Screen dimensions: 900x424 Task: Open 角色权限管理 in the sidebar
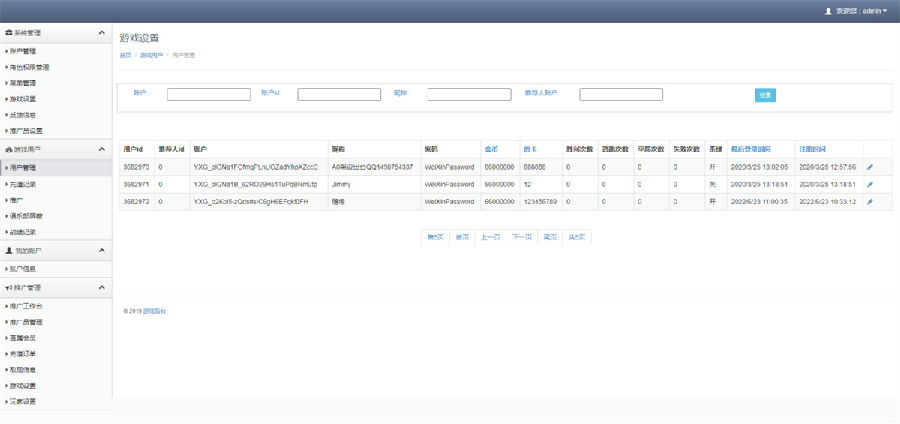tap(30, 67)
